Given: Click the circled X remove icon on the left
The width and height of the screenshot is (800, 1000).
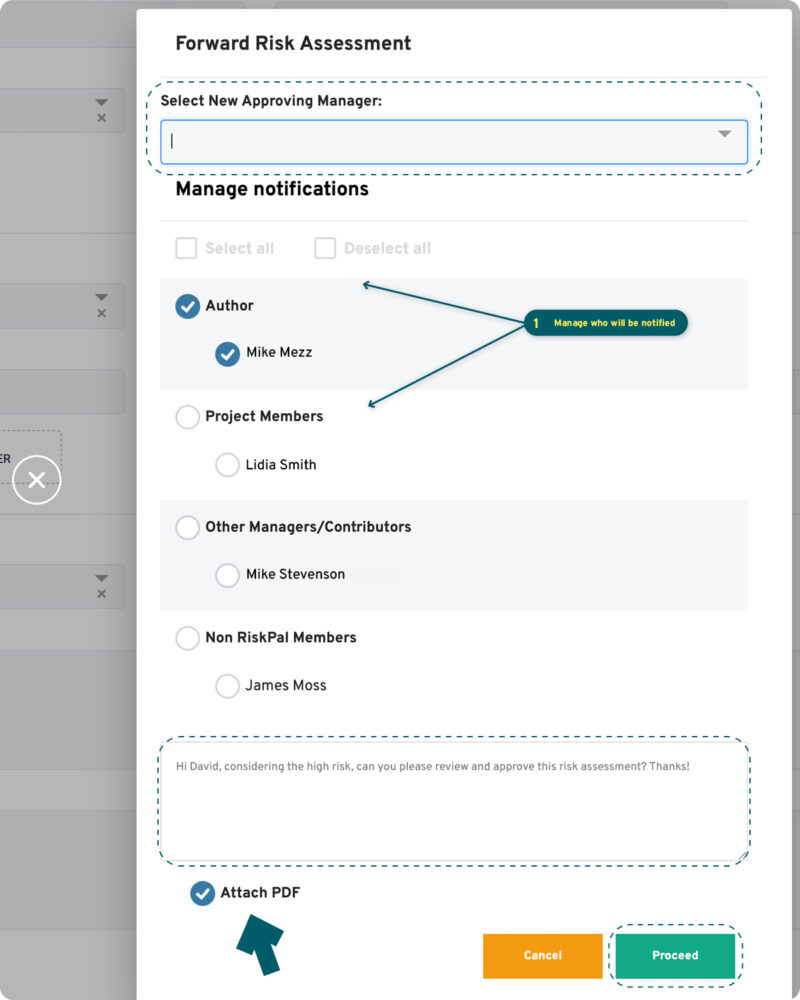Looking at the screenshot, I should (36, 480).
